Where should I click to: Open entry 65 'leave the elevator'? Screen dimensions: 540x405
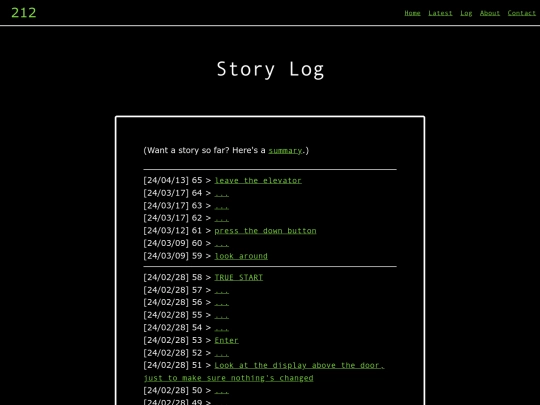coord(258,180)
